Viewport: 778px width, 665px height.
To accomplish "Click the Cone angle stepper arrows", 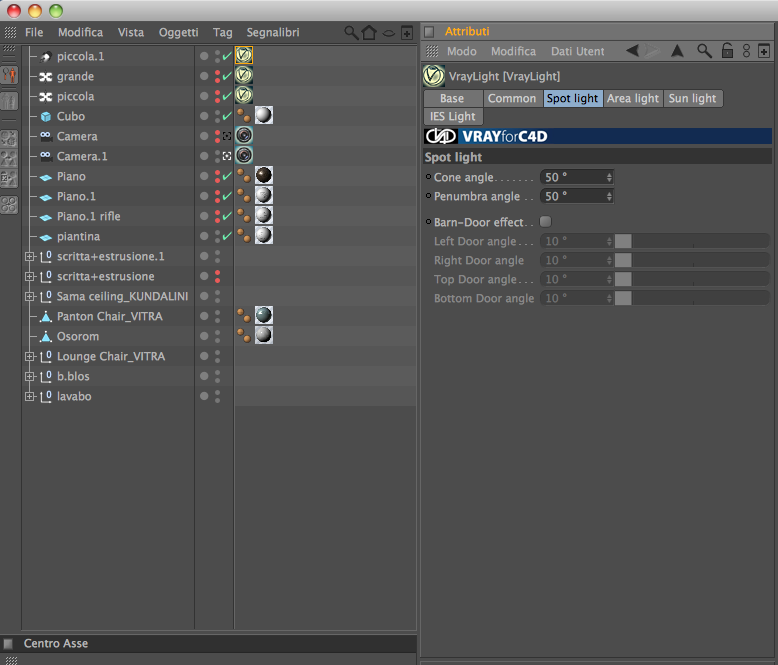I will pyautogui.click(x=609, y=177).
